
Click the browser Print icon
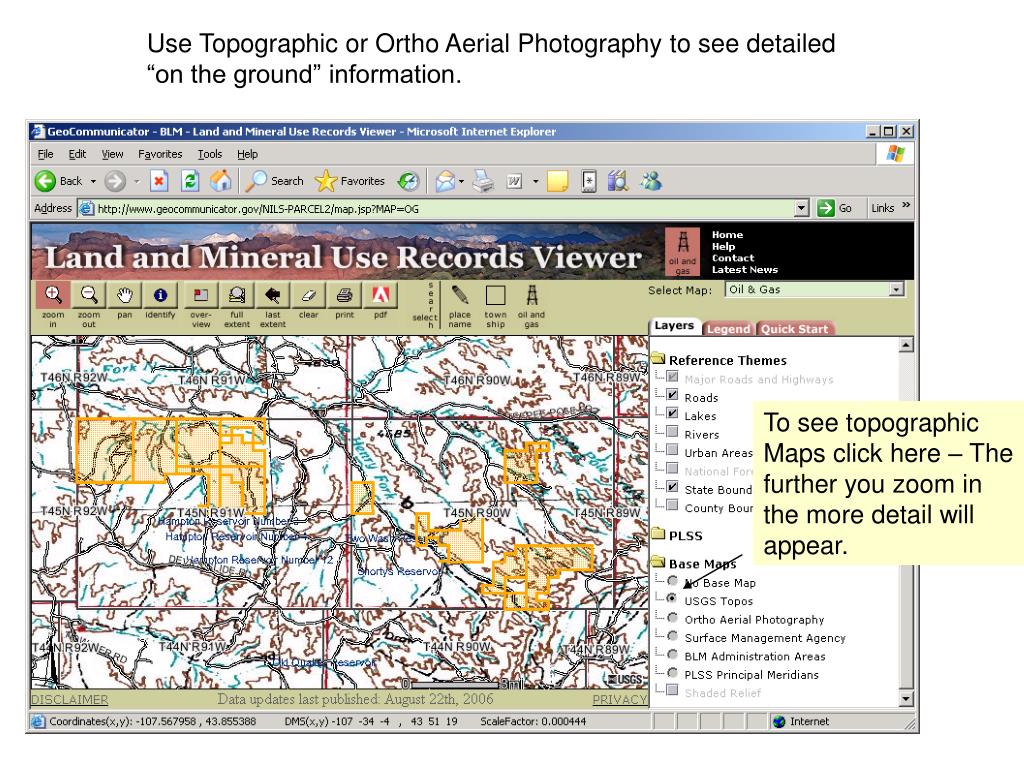pyautogui.click(x=483, y=181)
